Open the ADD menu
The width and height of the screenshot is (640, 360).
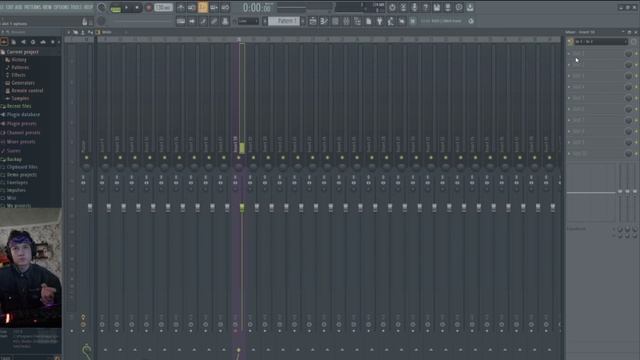[18, 7]
